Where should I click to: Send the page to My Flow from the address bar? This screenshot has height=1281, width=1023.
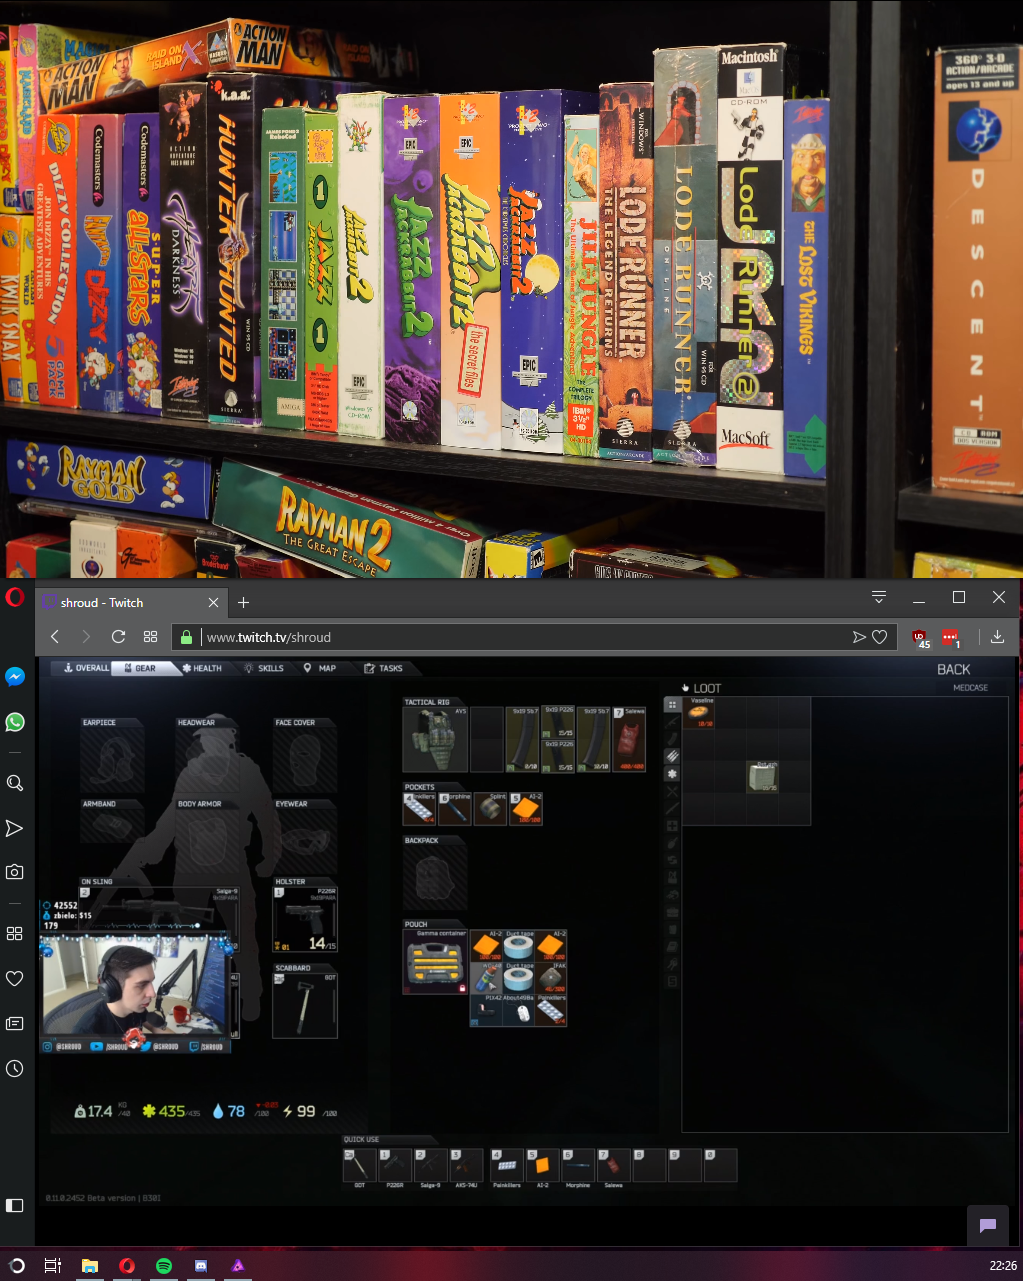tap(859, 637)
